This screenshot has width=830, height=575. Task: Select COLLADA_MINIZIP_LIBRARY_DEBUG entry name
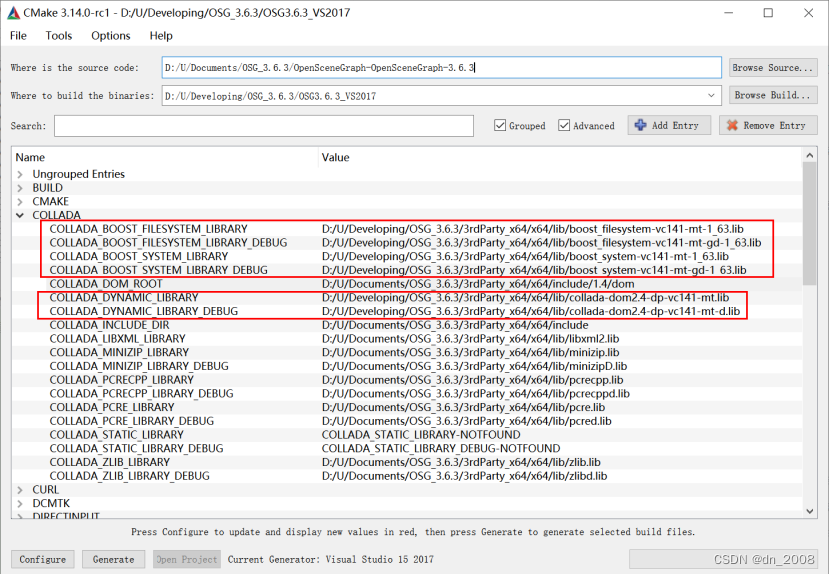[x=139, y=366]
